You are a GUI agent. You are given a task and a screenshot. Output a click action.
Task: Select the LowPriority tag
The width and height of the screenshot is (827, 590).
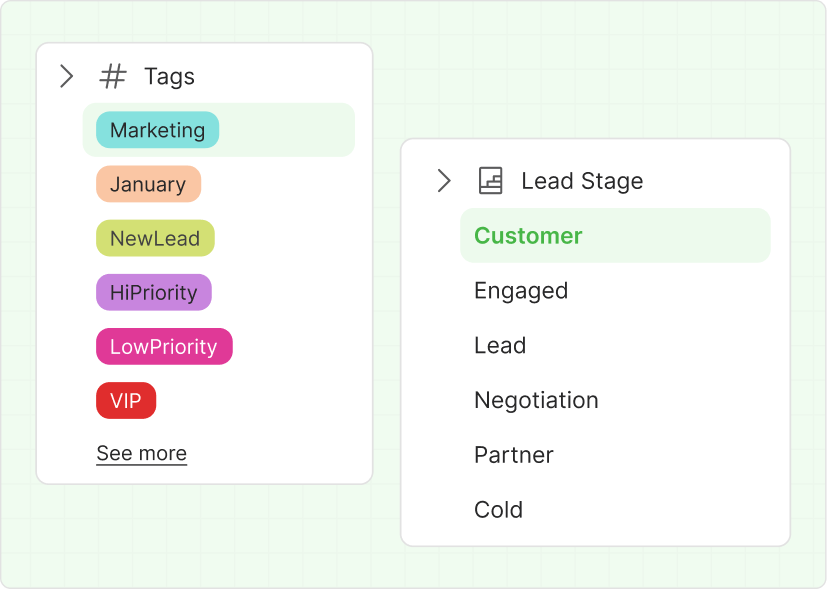coord(164,347)
